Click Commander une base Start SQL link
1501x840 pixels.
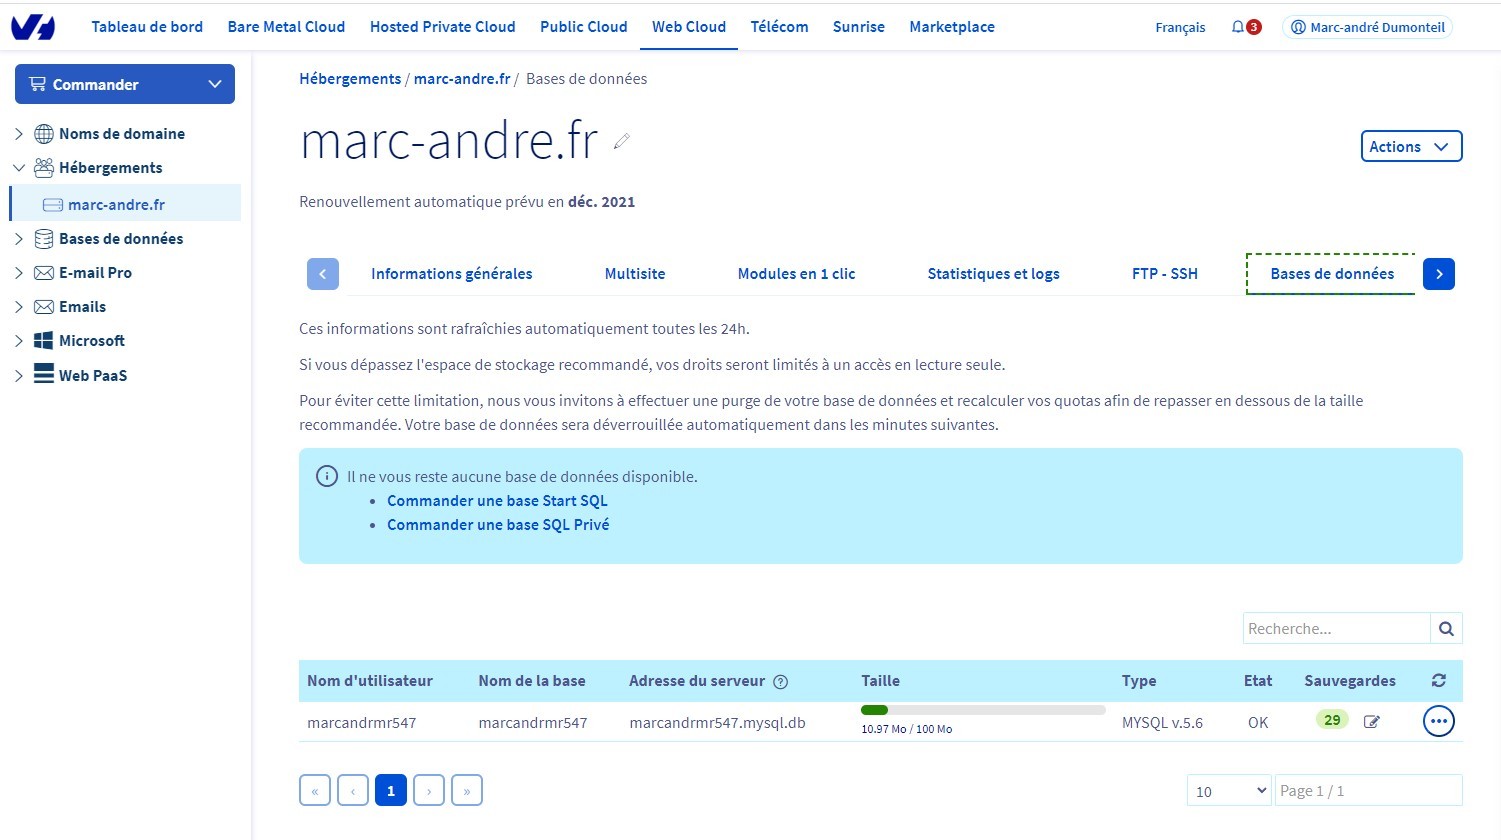click(497, 501)
